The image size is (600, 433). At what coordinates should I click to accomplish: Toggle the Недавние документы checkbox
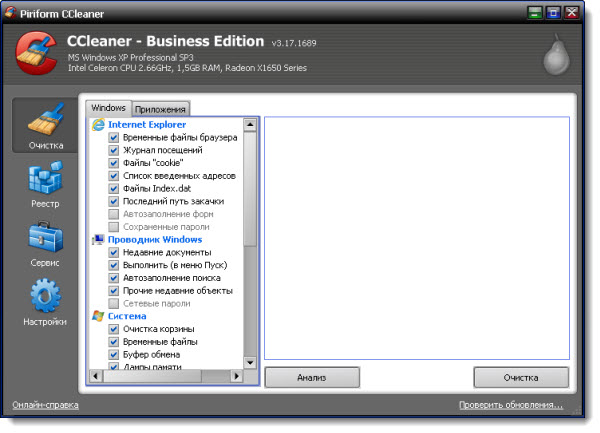[114, 253]
